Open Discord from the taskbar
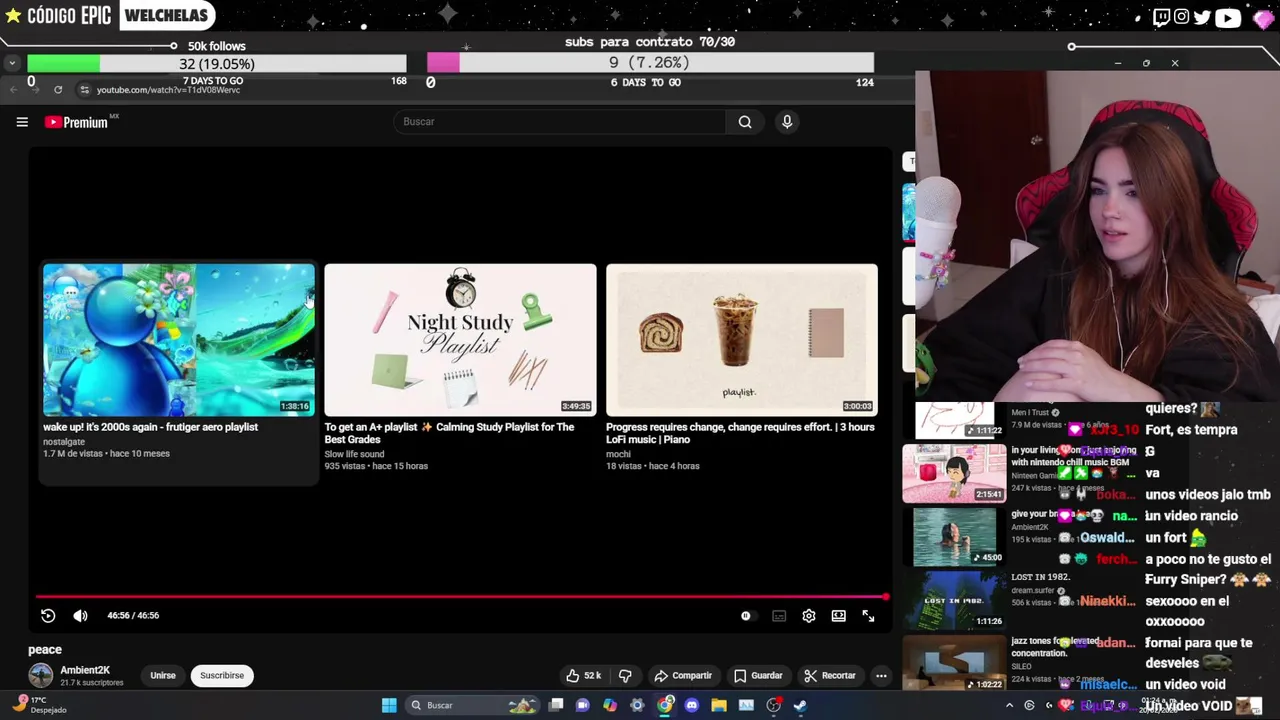 tap(691, 705)
